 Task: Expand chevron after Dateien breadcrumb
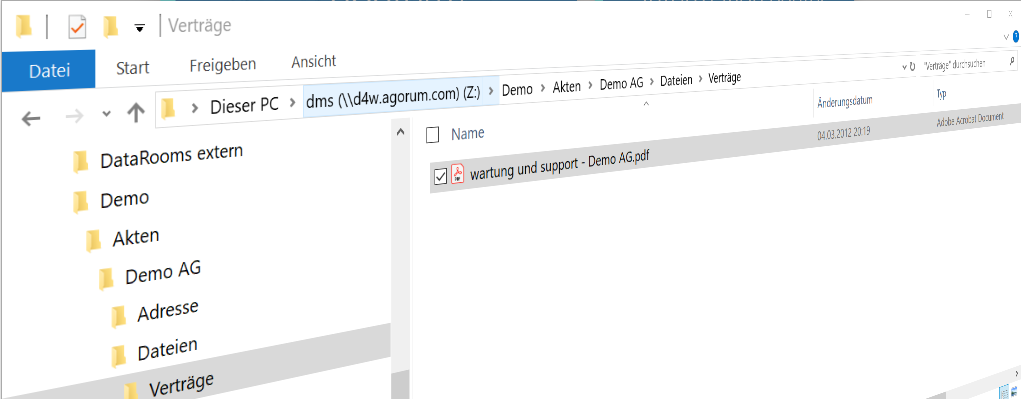point(701,79)
